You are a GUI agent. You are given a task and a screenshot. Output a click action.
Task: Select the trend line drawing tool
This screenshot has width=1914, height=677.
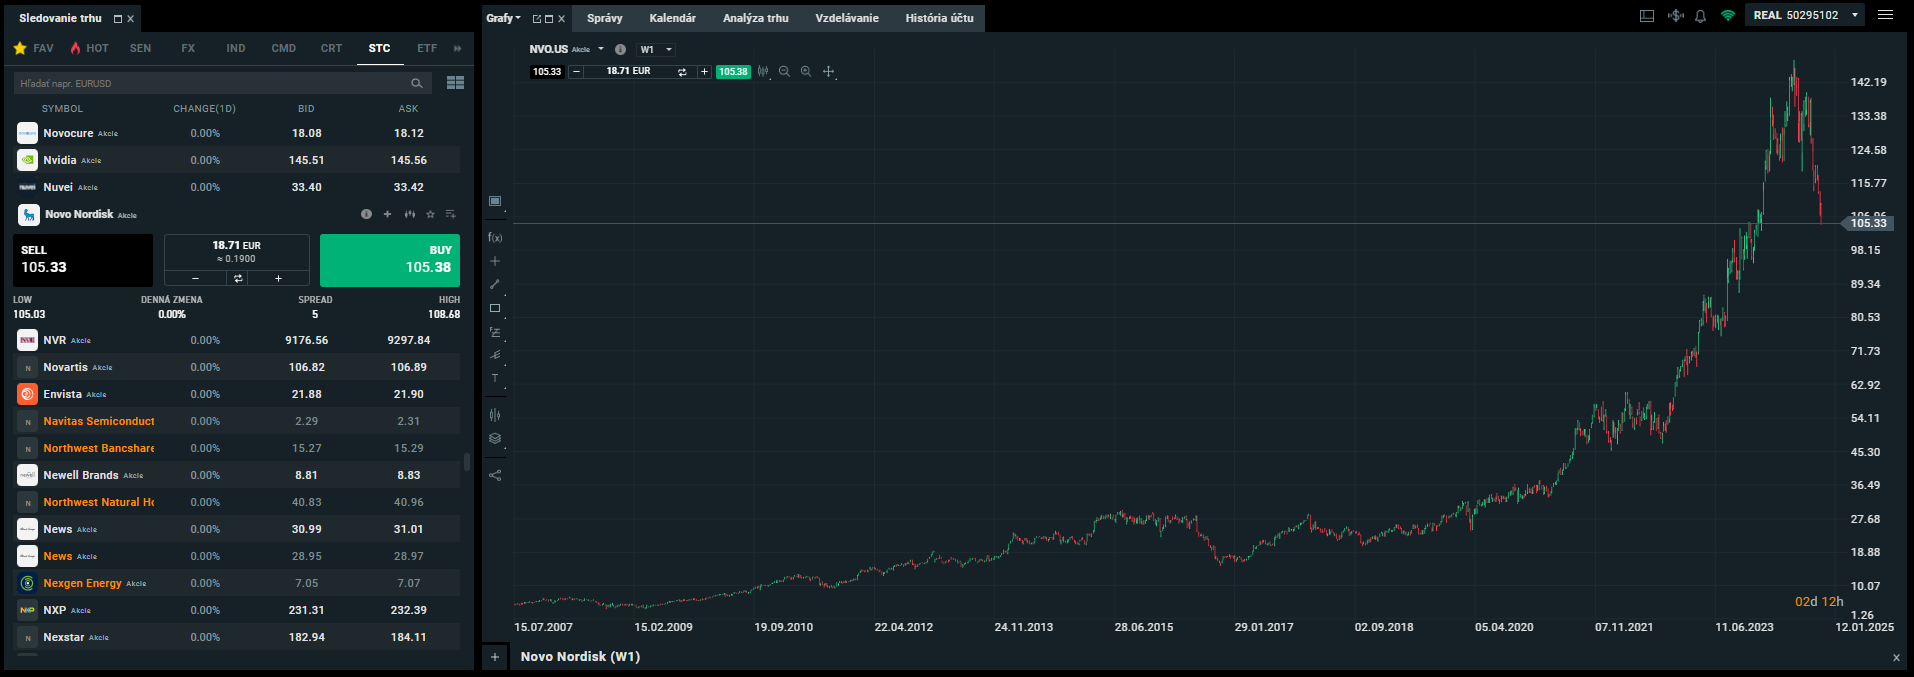click(x=495, y=285)
